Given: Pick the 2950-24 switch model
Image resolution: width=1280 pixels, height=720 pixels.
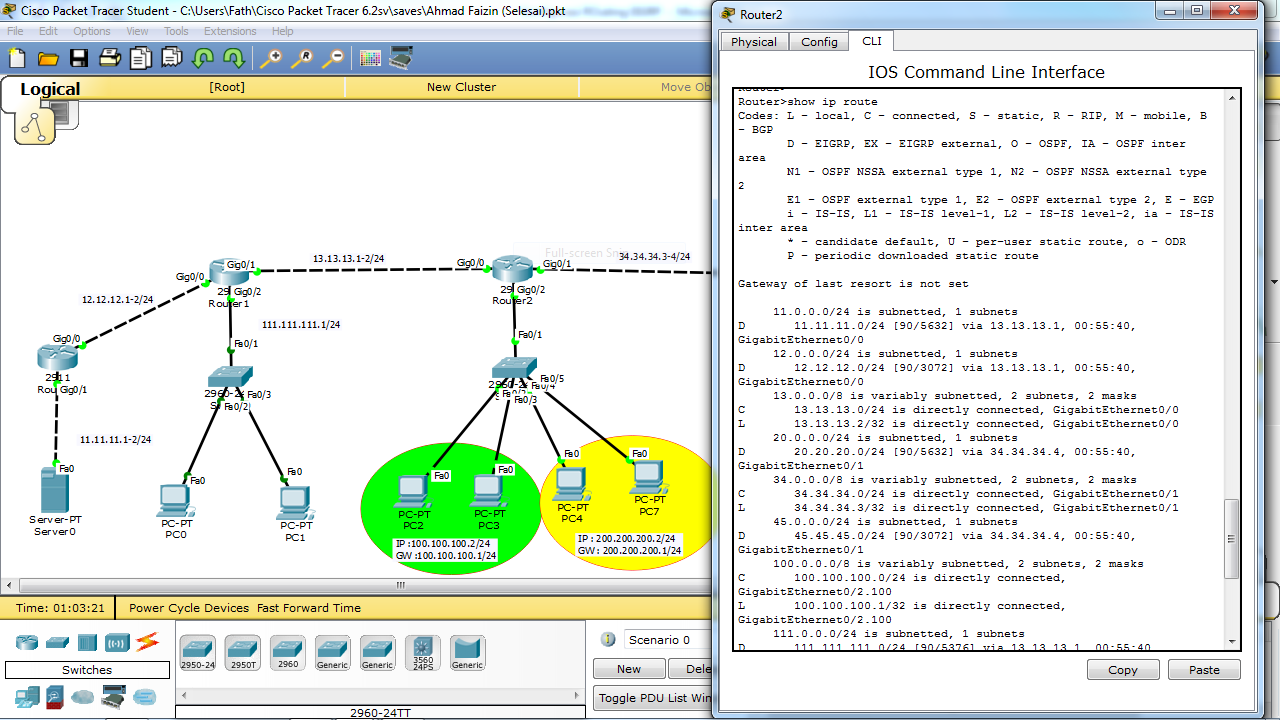Looking at the screenshot, I should click(x=197, y=652).
